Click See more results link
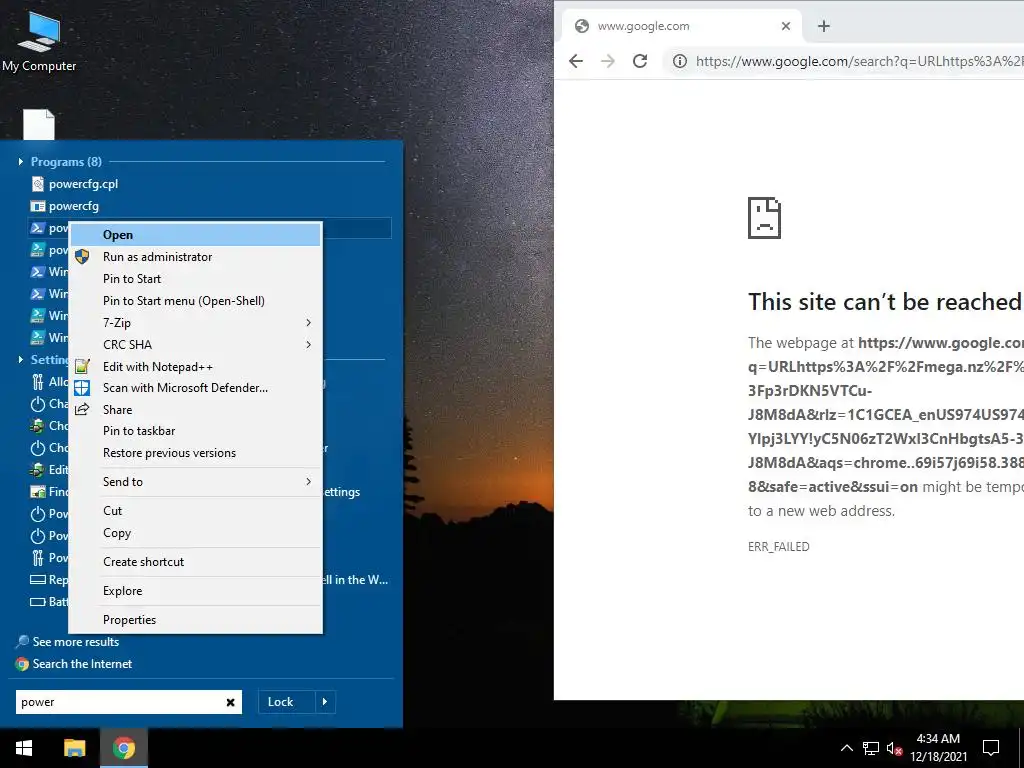1024x768 pixels. tap(76, 642)
